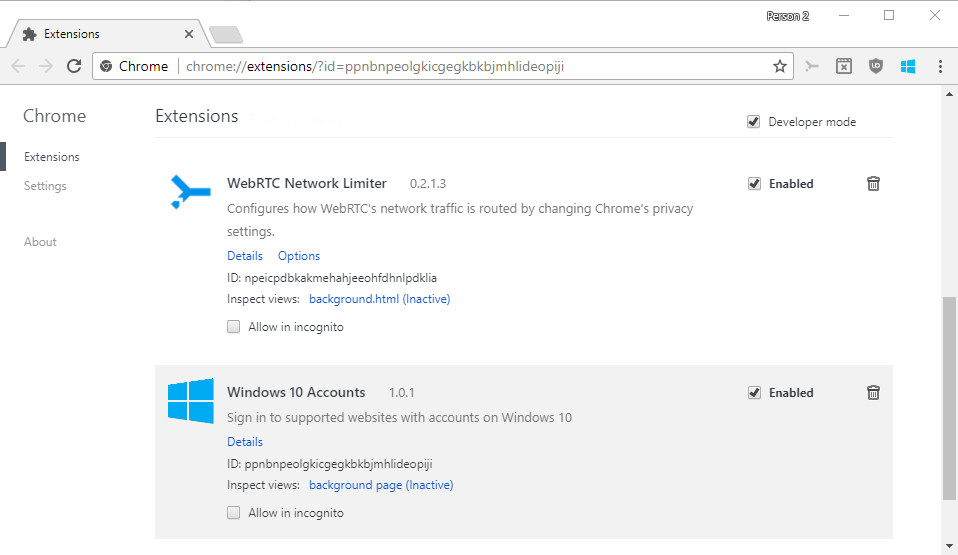Screen dimensions: 958x555
Task: Inspect background.html (Inactive) view
Action: [x=379, y=299]
